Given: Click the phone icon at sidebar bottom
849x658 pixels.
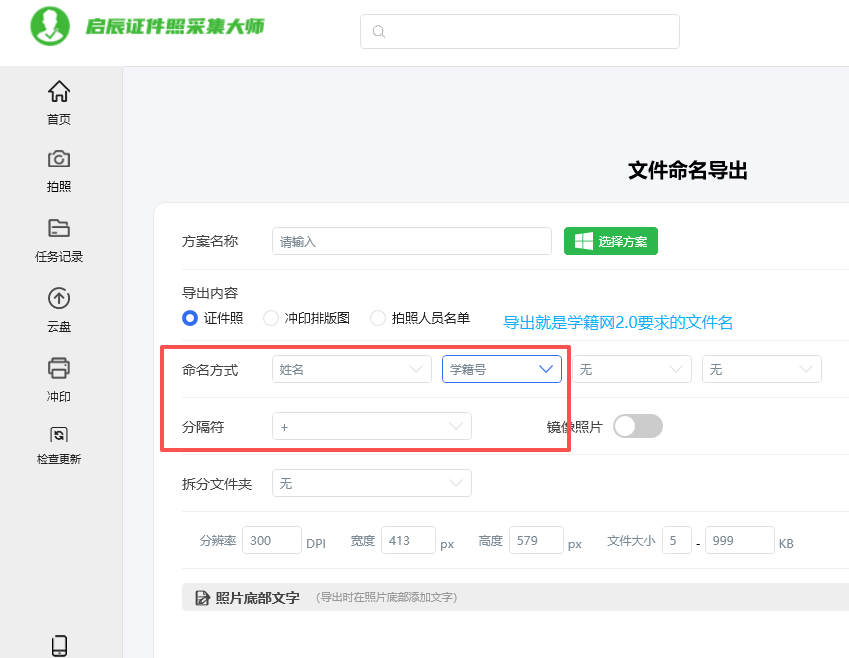Looking at the screenshot, I should [x=59, y=646].
